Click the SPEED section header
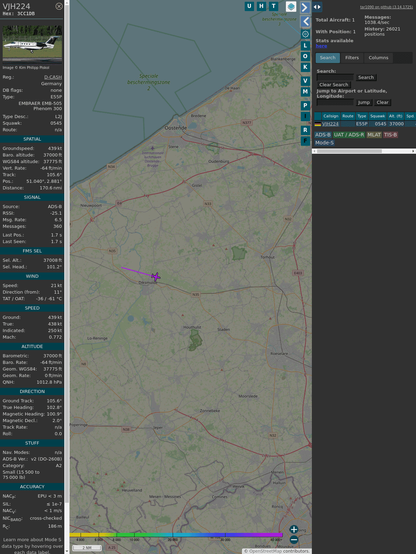Viewport: 416px width, 554px height. 32,308
